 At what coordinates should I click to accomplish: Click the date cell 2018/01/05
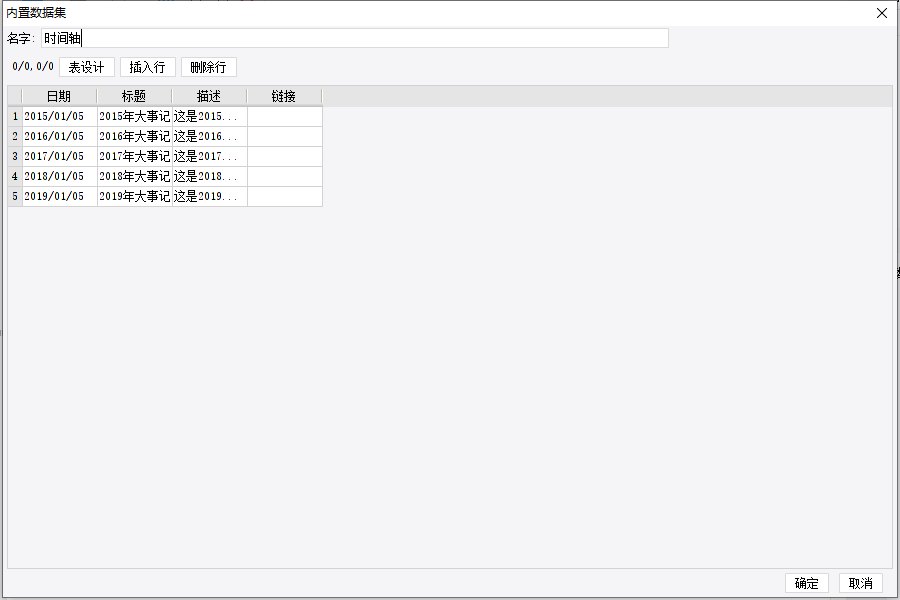[x=60, y=177]
